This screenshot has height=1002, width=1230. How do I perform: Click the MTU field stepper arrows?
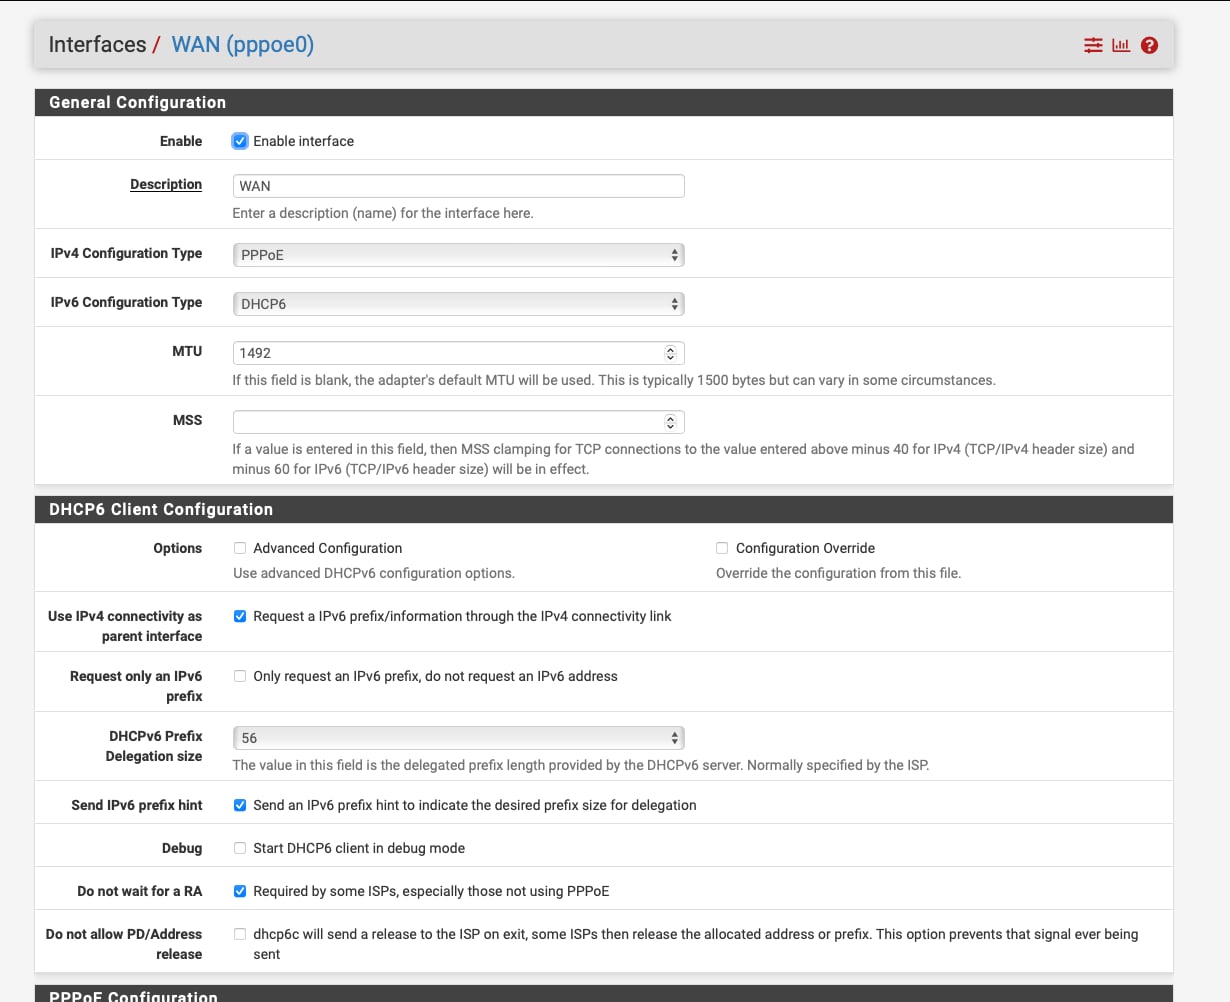(x=670, y=353)
